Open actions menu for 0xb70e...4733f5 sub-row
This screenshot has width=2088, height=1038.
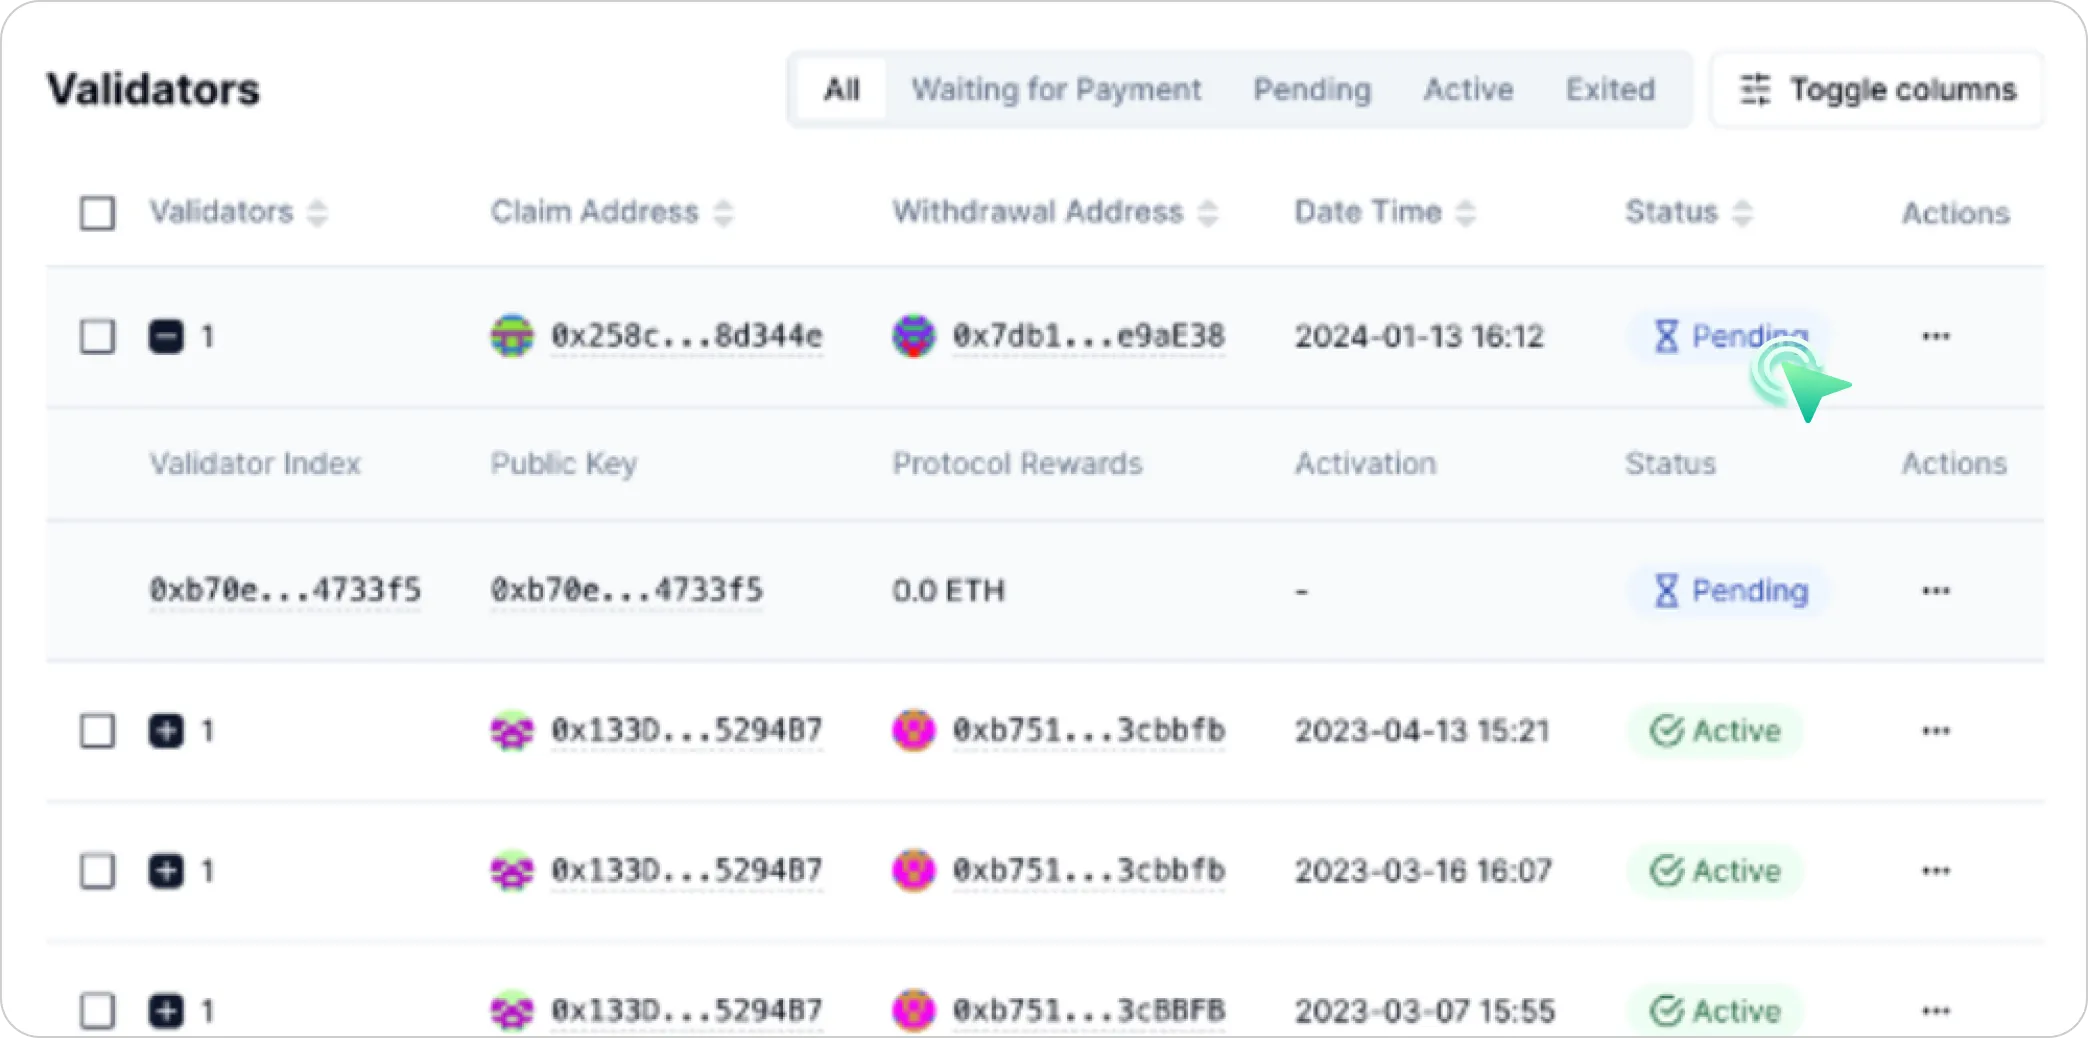[1935, 591]
